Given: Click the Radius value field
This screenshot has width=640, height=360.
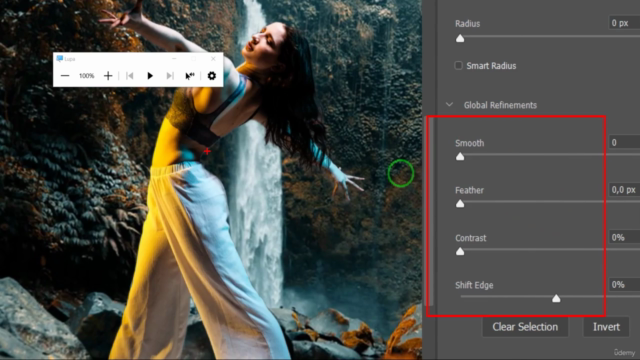Looking at the screenshot, I should [624, 23].
